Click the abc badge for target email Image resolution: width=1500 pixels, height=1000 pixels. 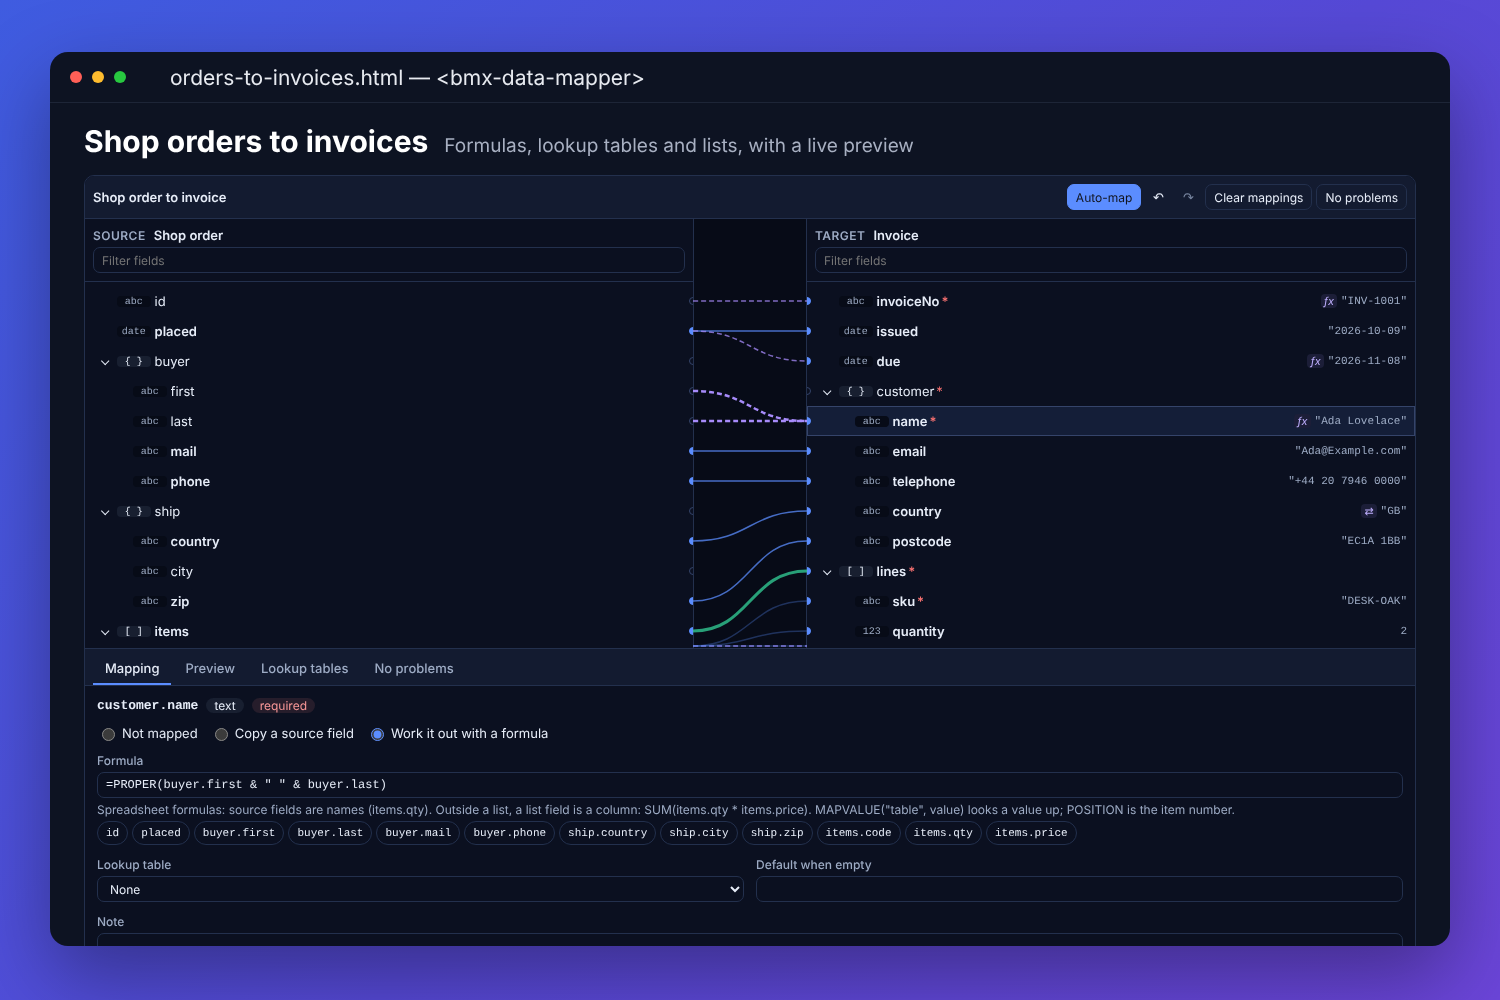click(872, 451)
